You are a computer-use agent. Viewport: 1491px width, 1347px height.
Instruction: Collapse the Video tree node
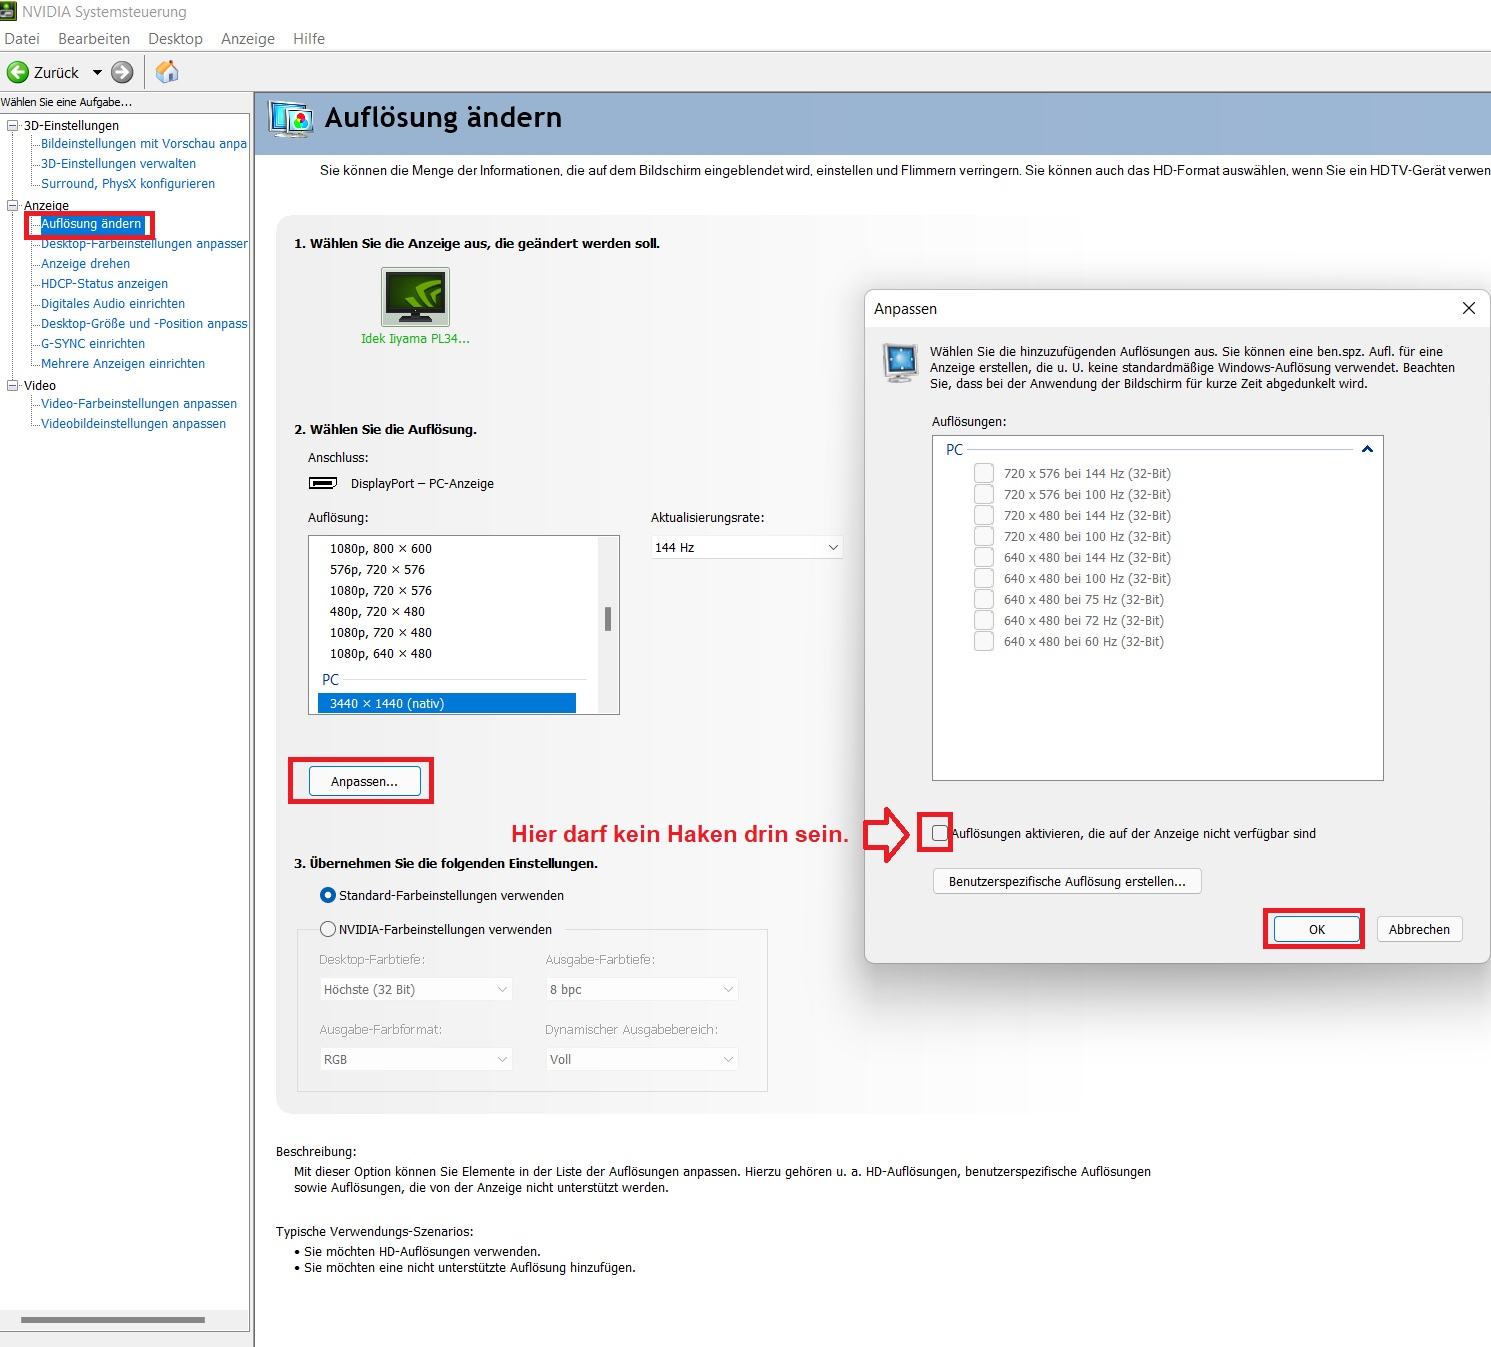tap(13, 385)
